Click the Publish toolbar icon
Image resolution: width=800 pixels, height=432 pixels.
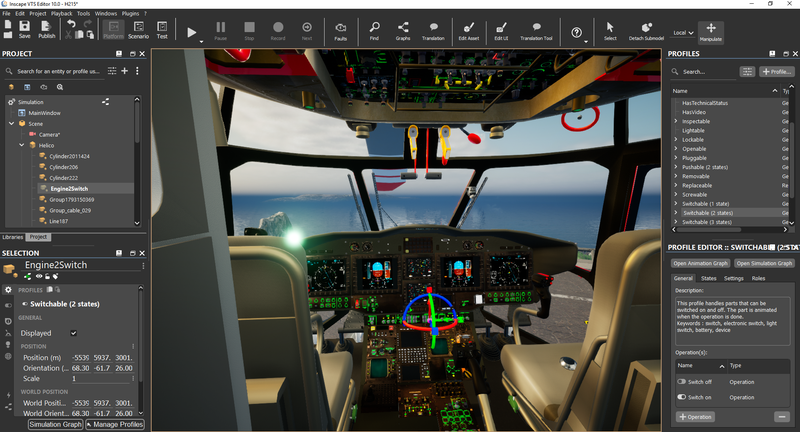point(47,29)
